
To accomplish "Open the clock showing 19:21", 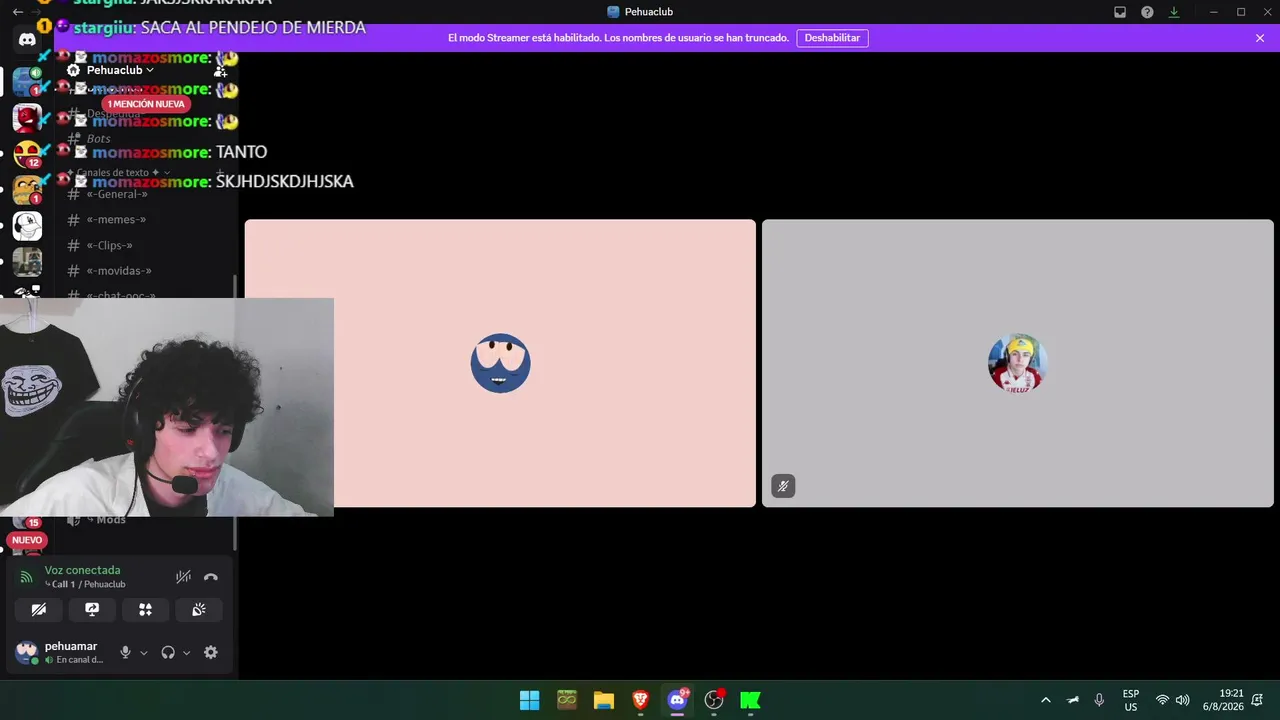I will click(x=1223, y=700).
